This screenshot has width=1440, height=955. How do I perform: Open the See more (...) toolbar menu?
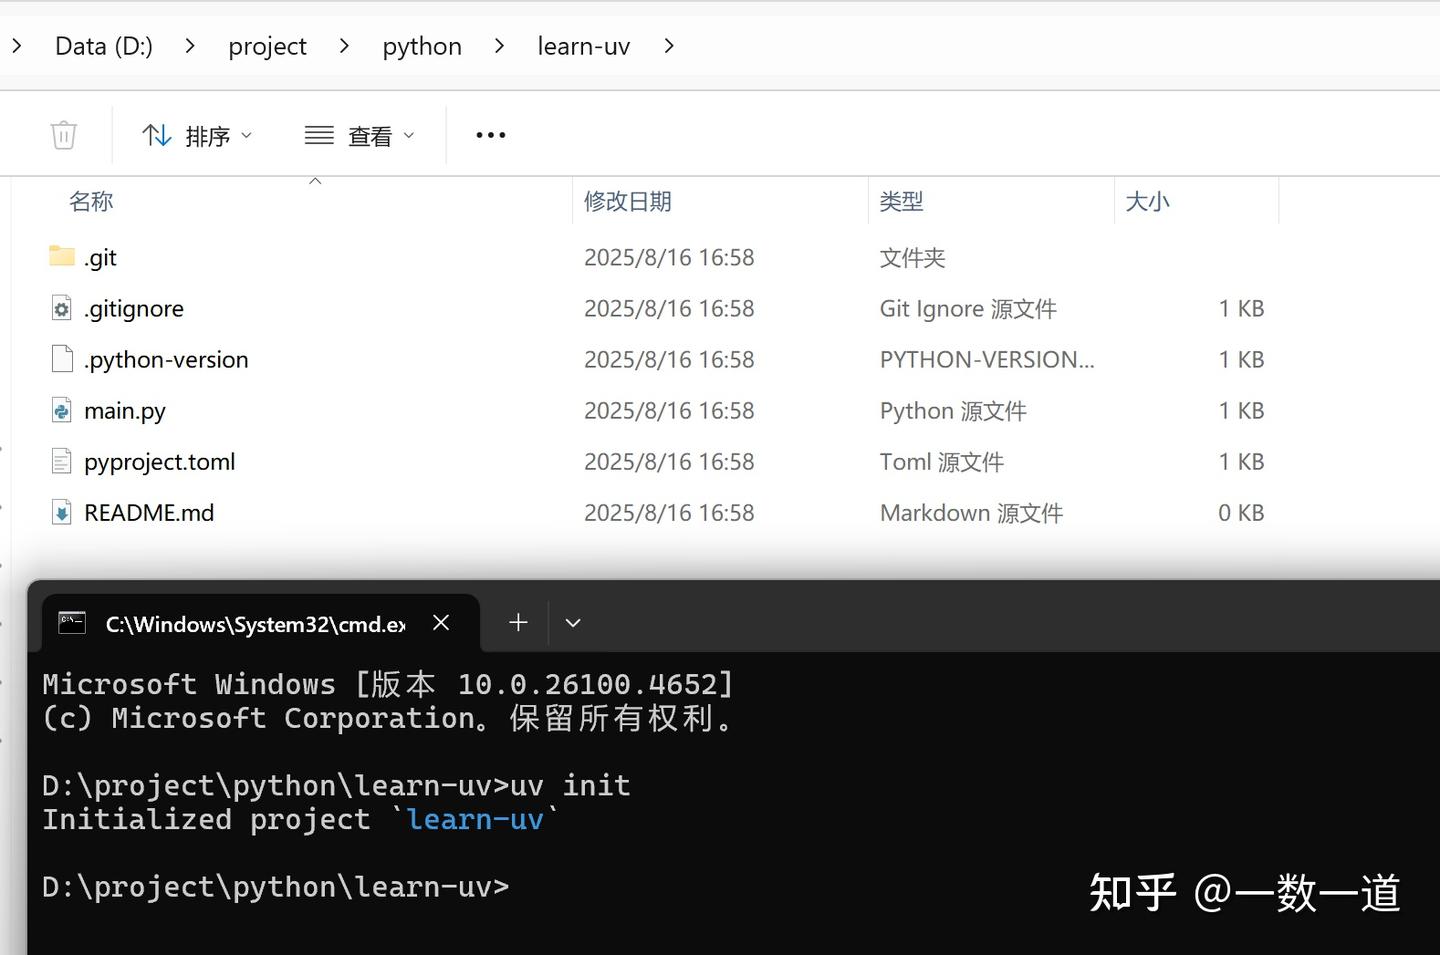[489, 134]
